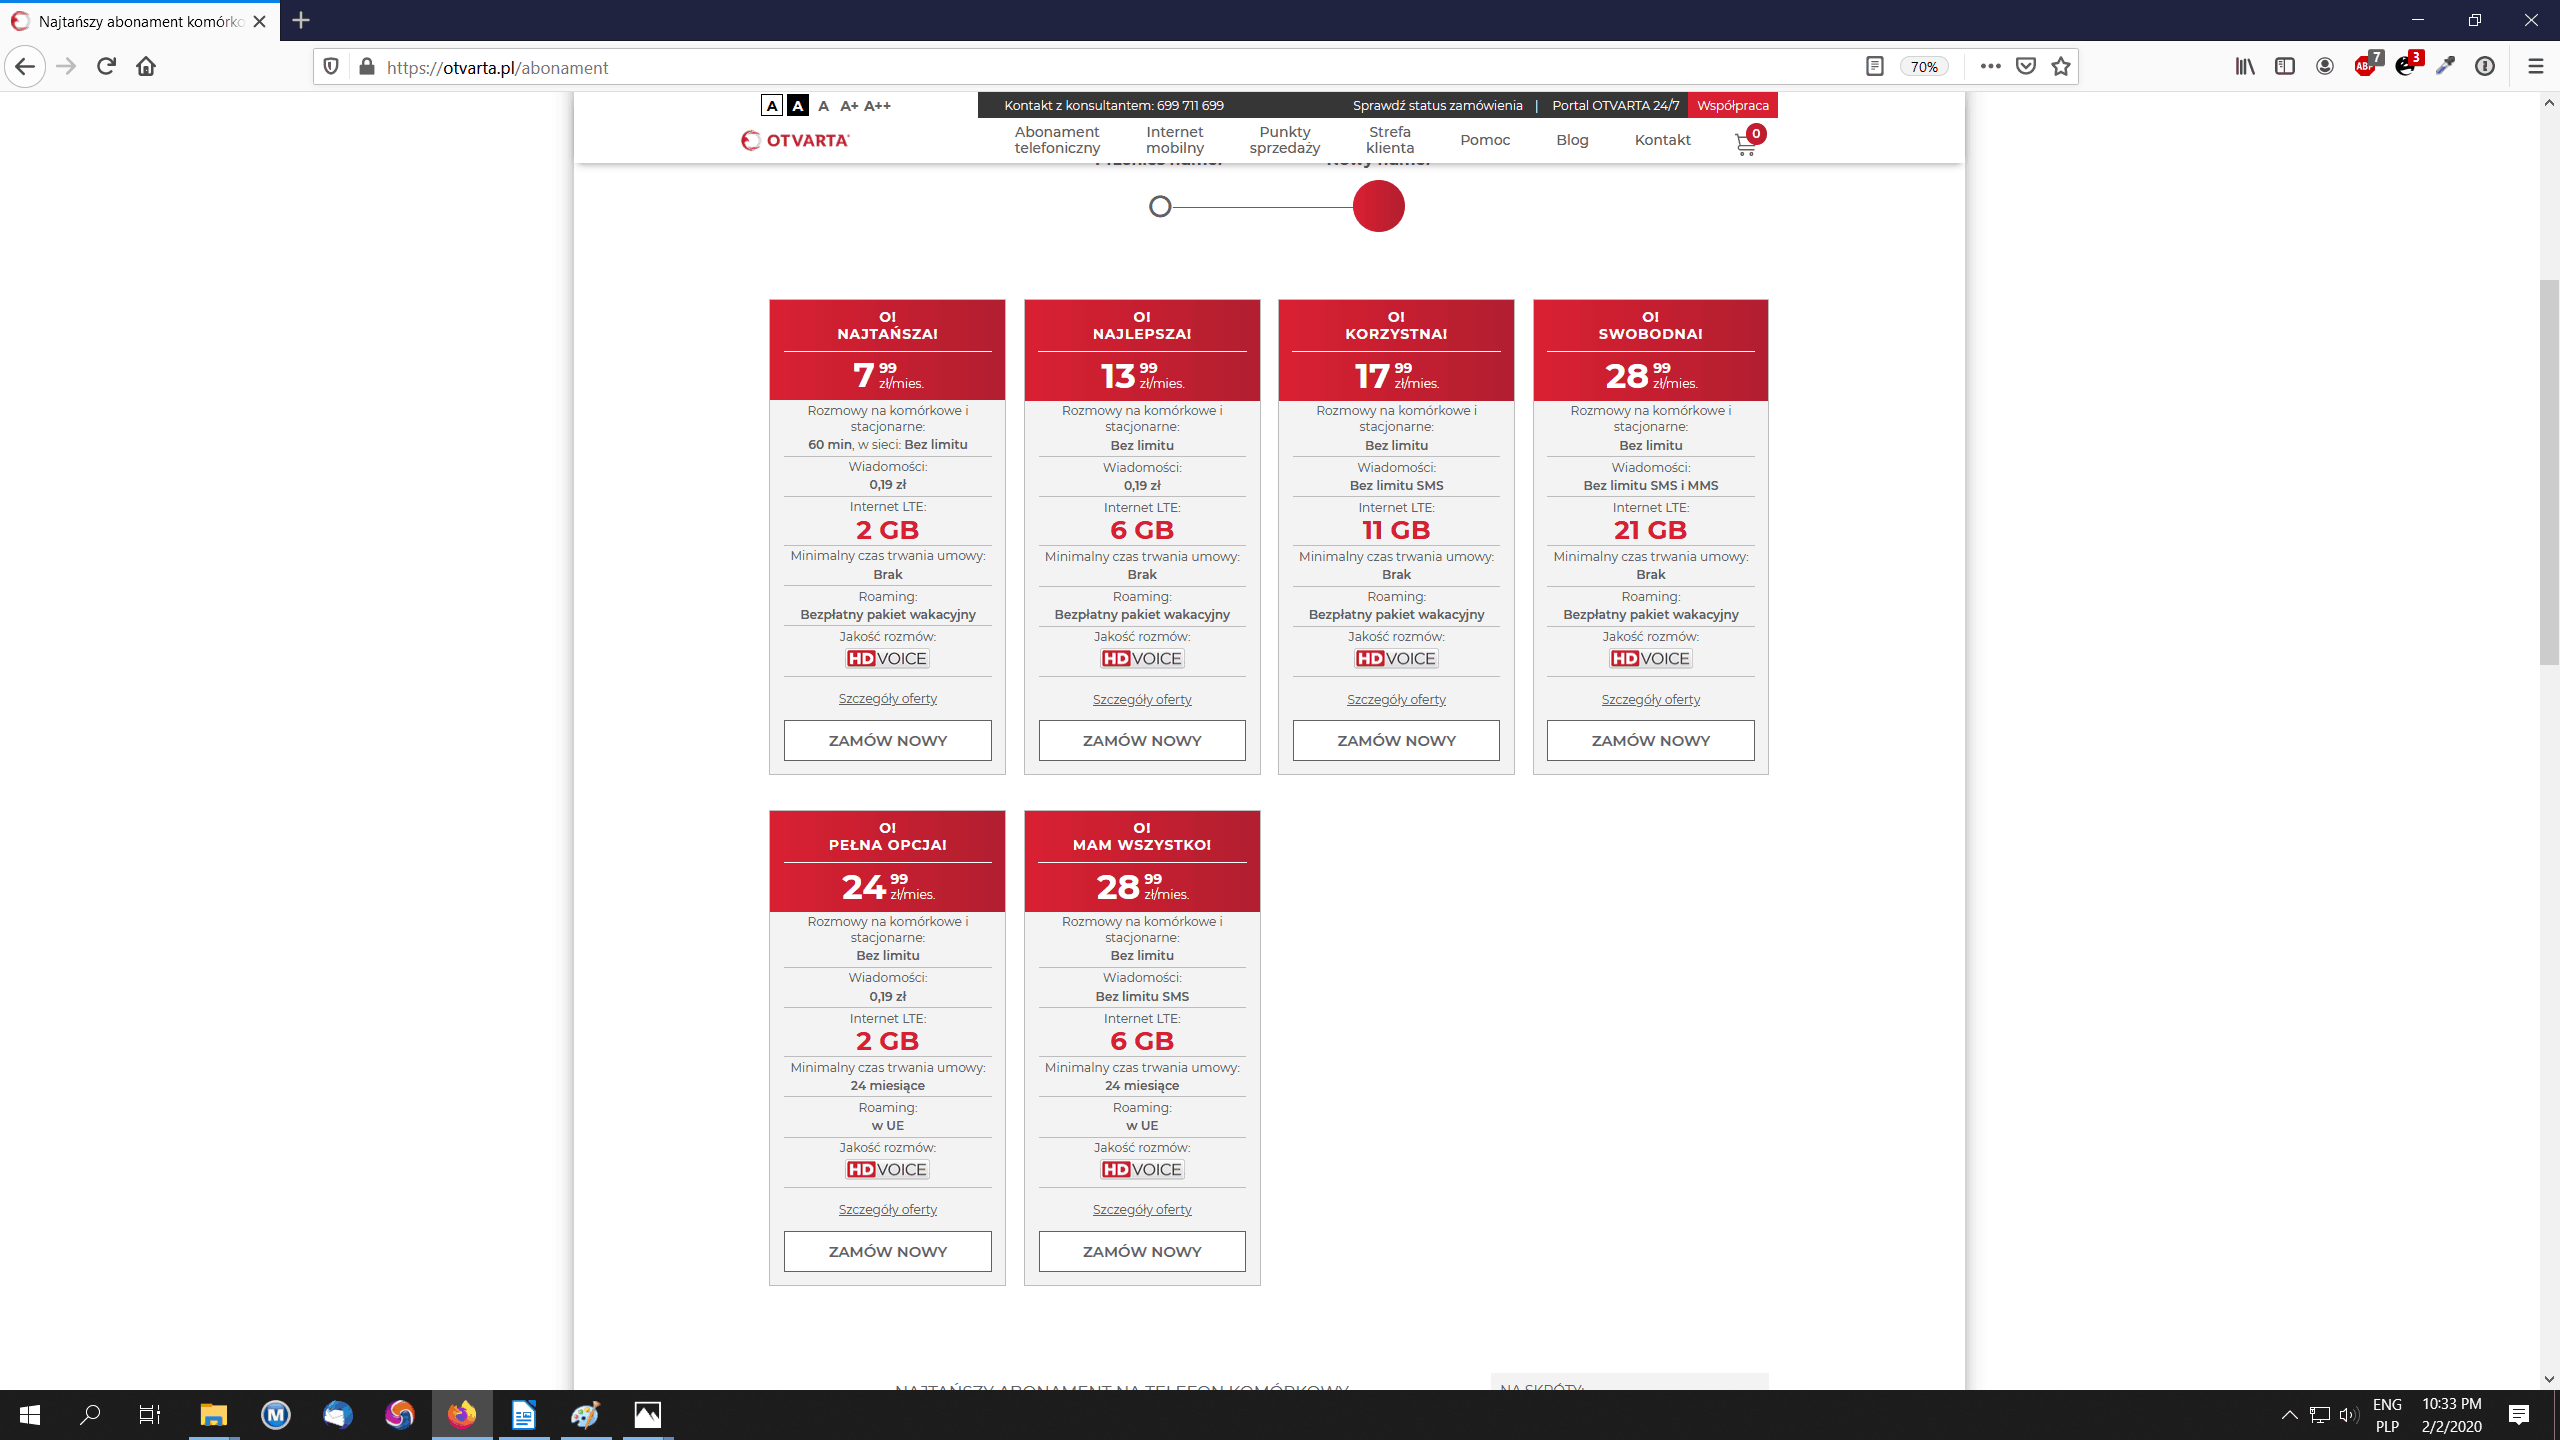
Task: View Szczegóły oferty for SWOBODNA plan
Action: (x=1650, y=699)
